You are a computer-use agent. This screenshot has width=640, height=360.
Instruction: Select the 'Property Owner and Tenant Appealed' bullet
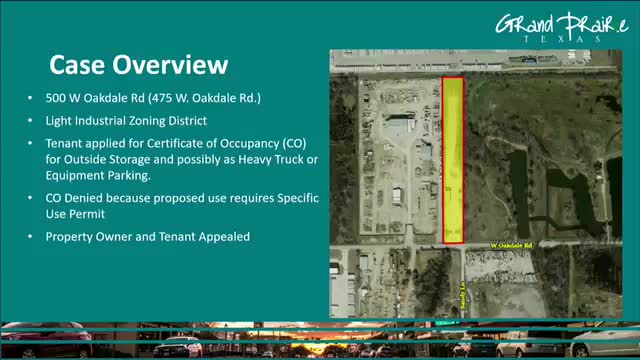pos(148,237)
